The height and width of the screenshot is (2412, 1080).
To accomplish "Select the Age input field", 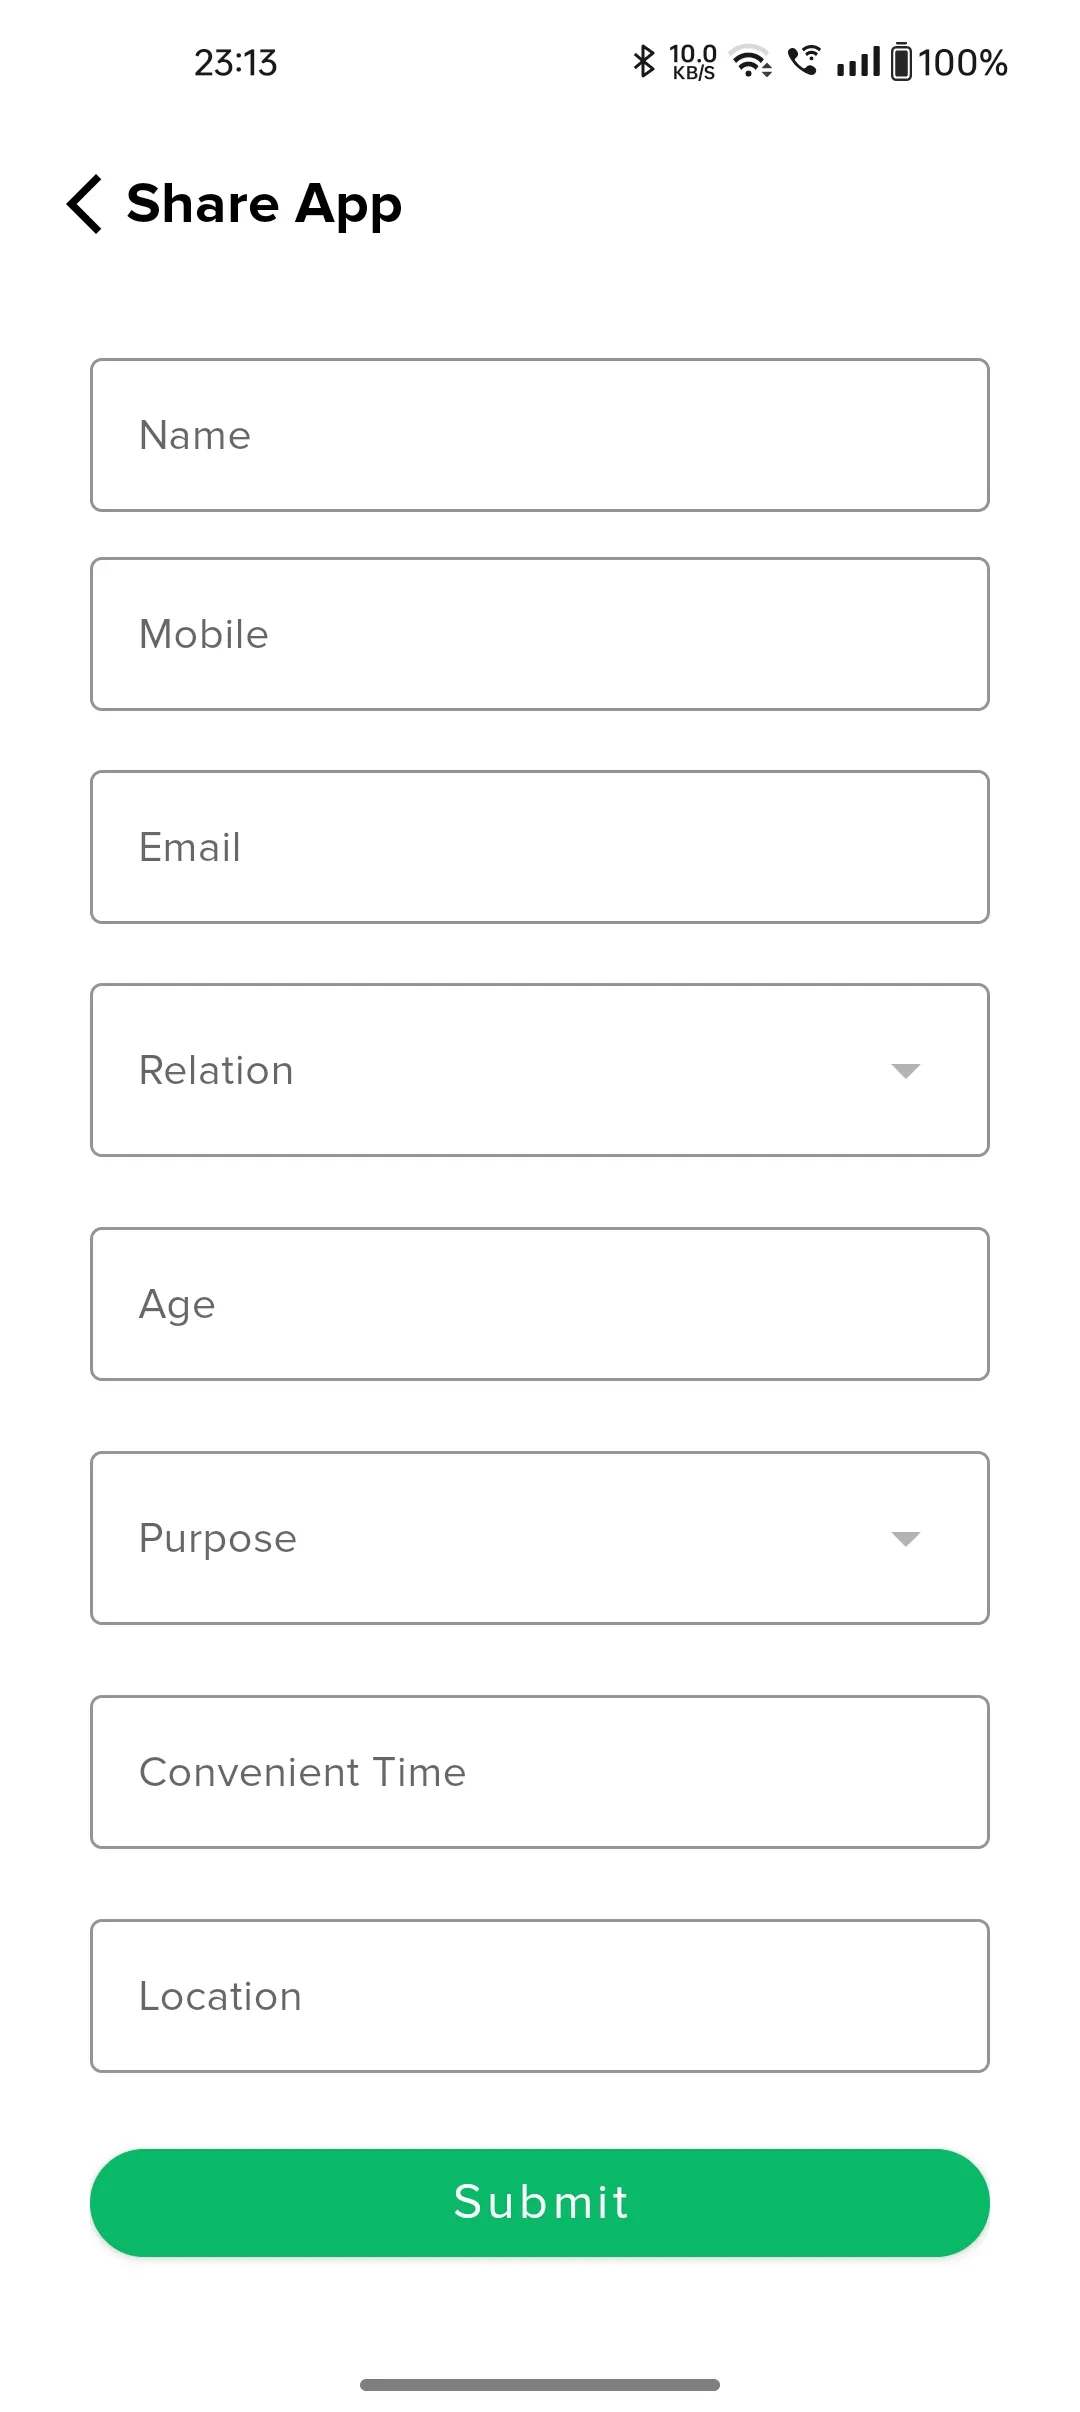I will 540,1304.
